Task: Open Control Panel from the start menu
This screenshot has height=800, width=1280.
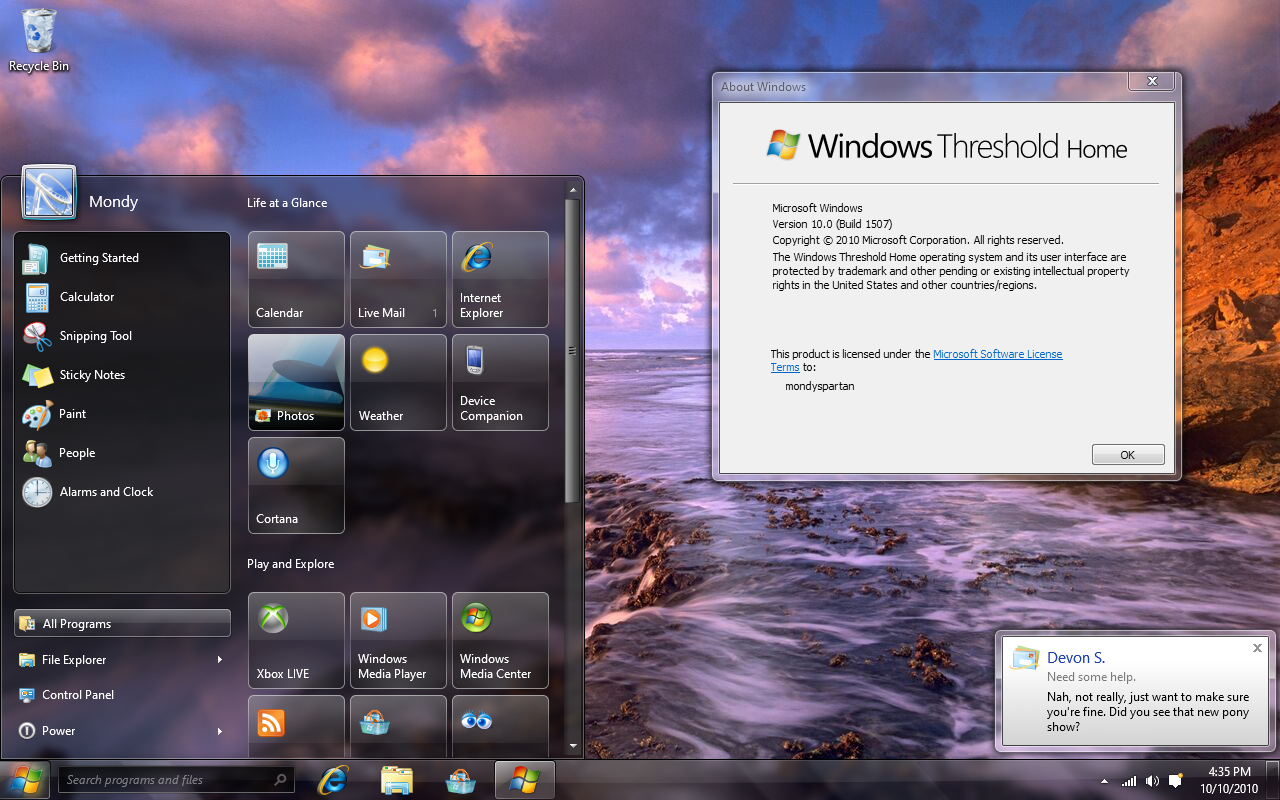Action: pyautogui.click(x=123, y=695)
